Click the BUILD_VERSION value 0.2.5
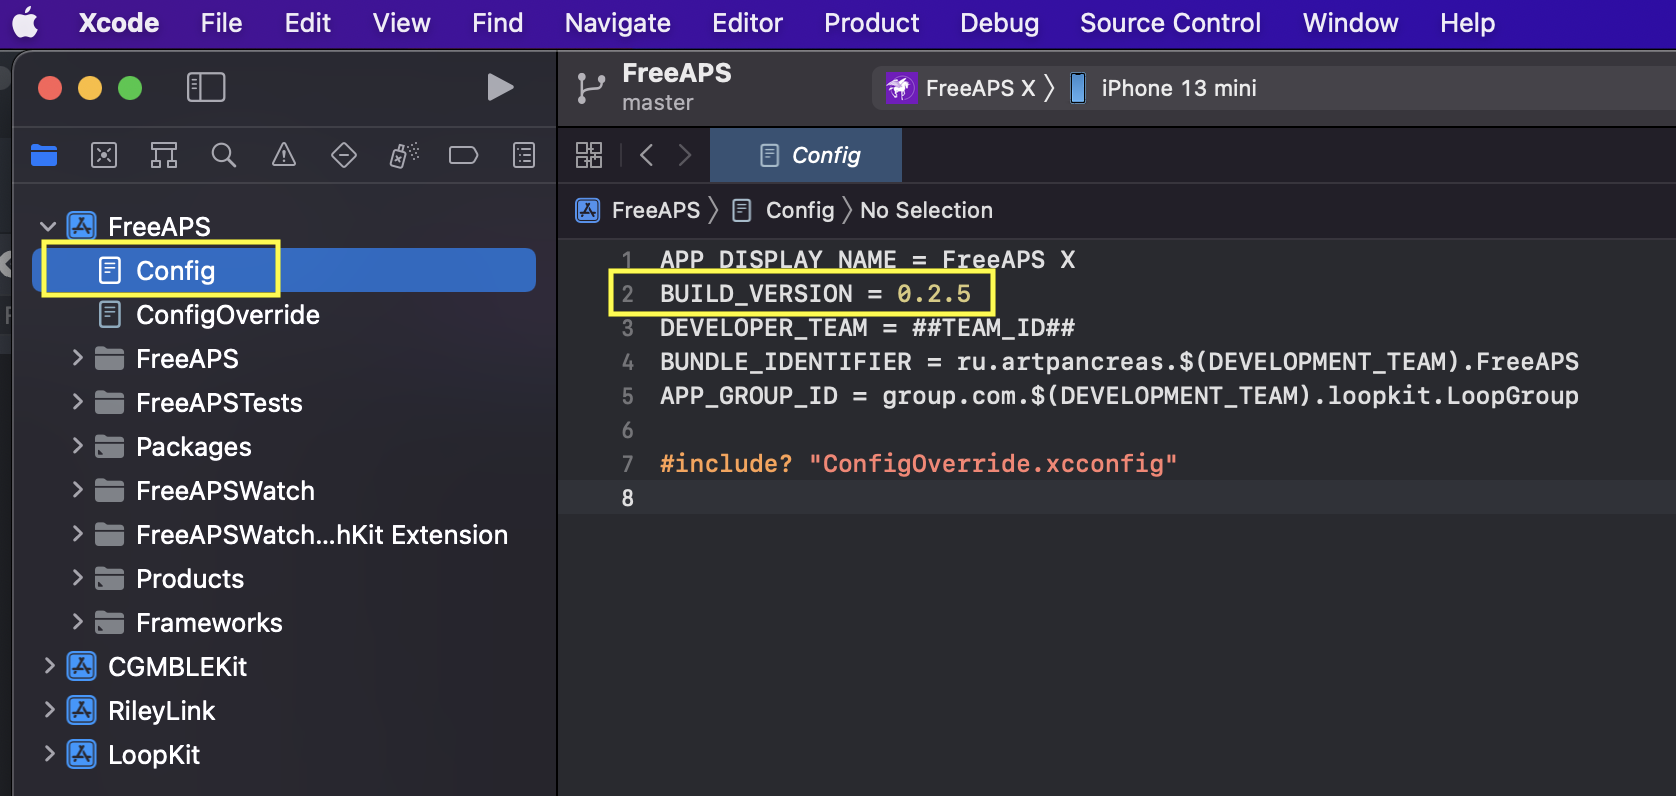 (x=934, y=294)
